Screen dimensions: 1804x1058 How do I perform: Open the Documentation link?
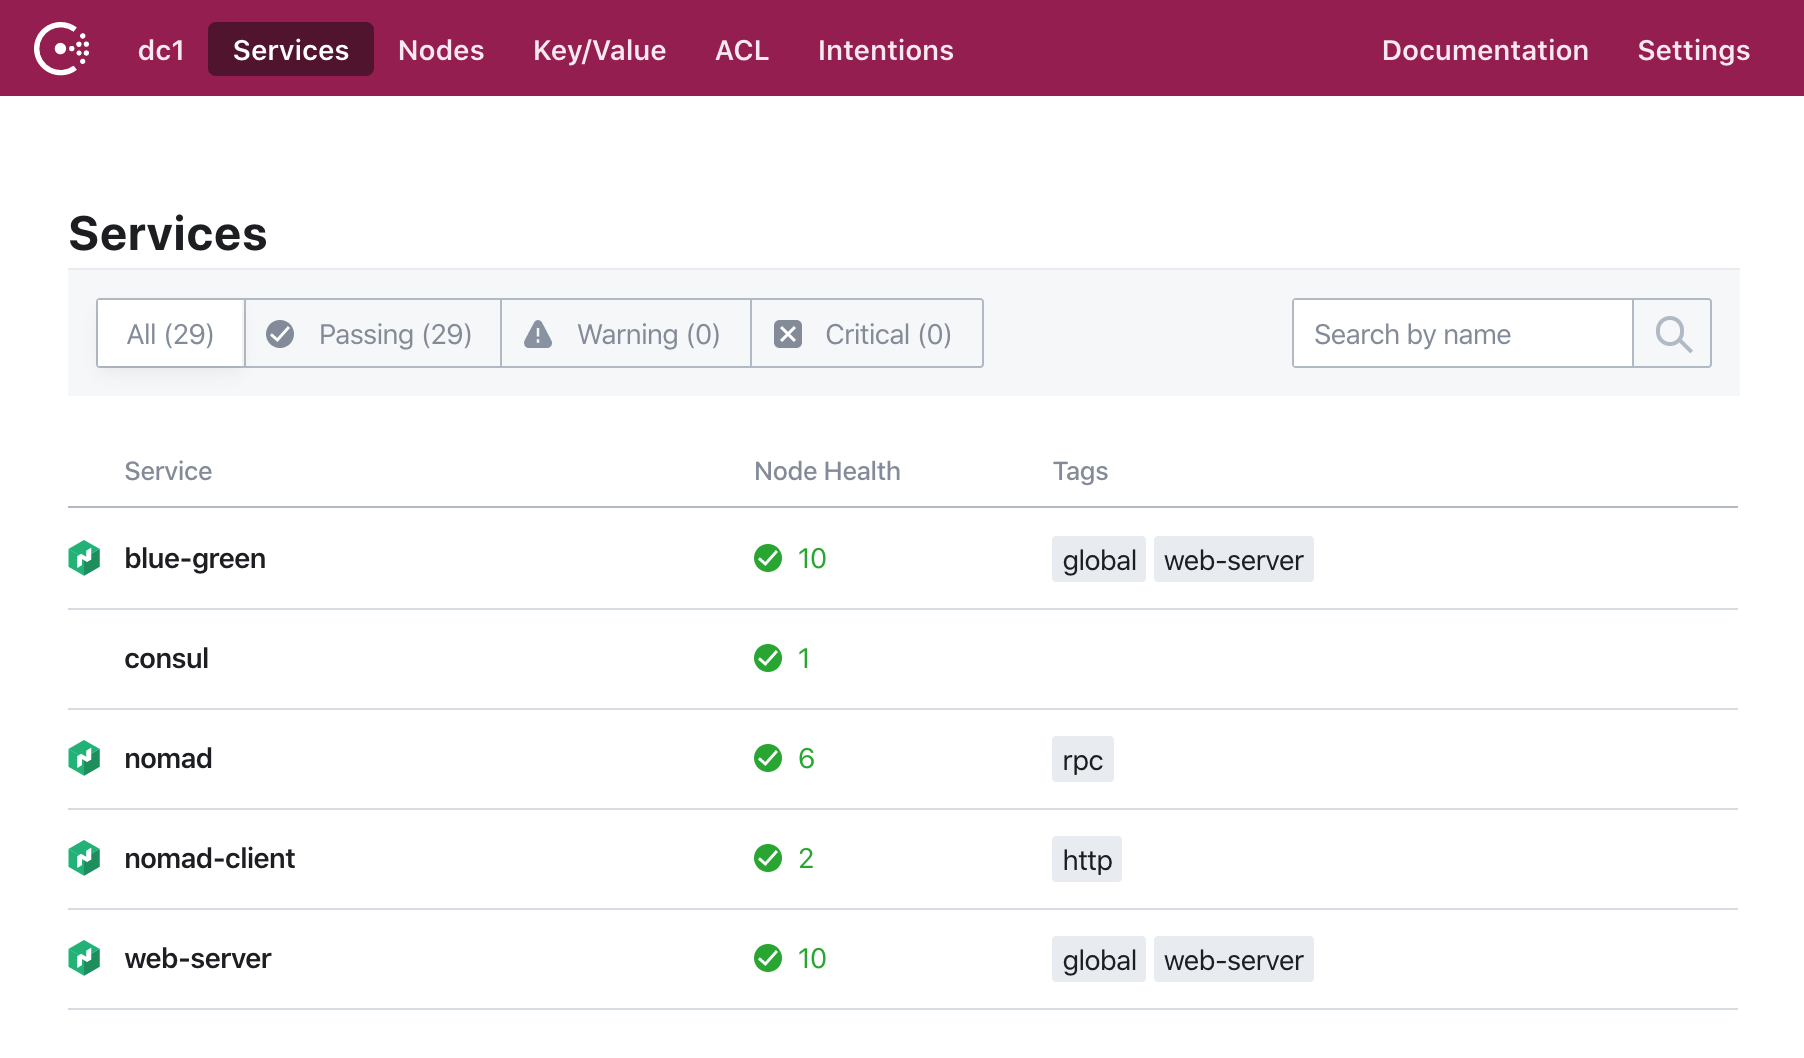1485,50
